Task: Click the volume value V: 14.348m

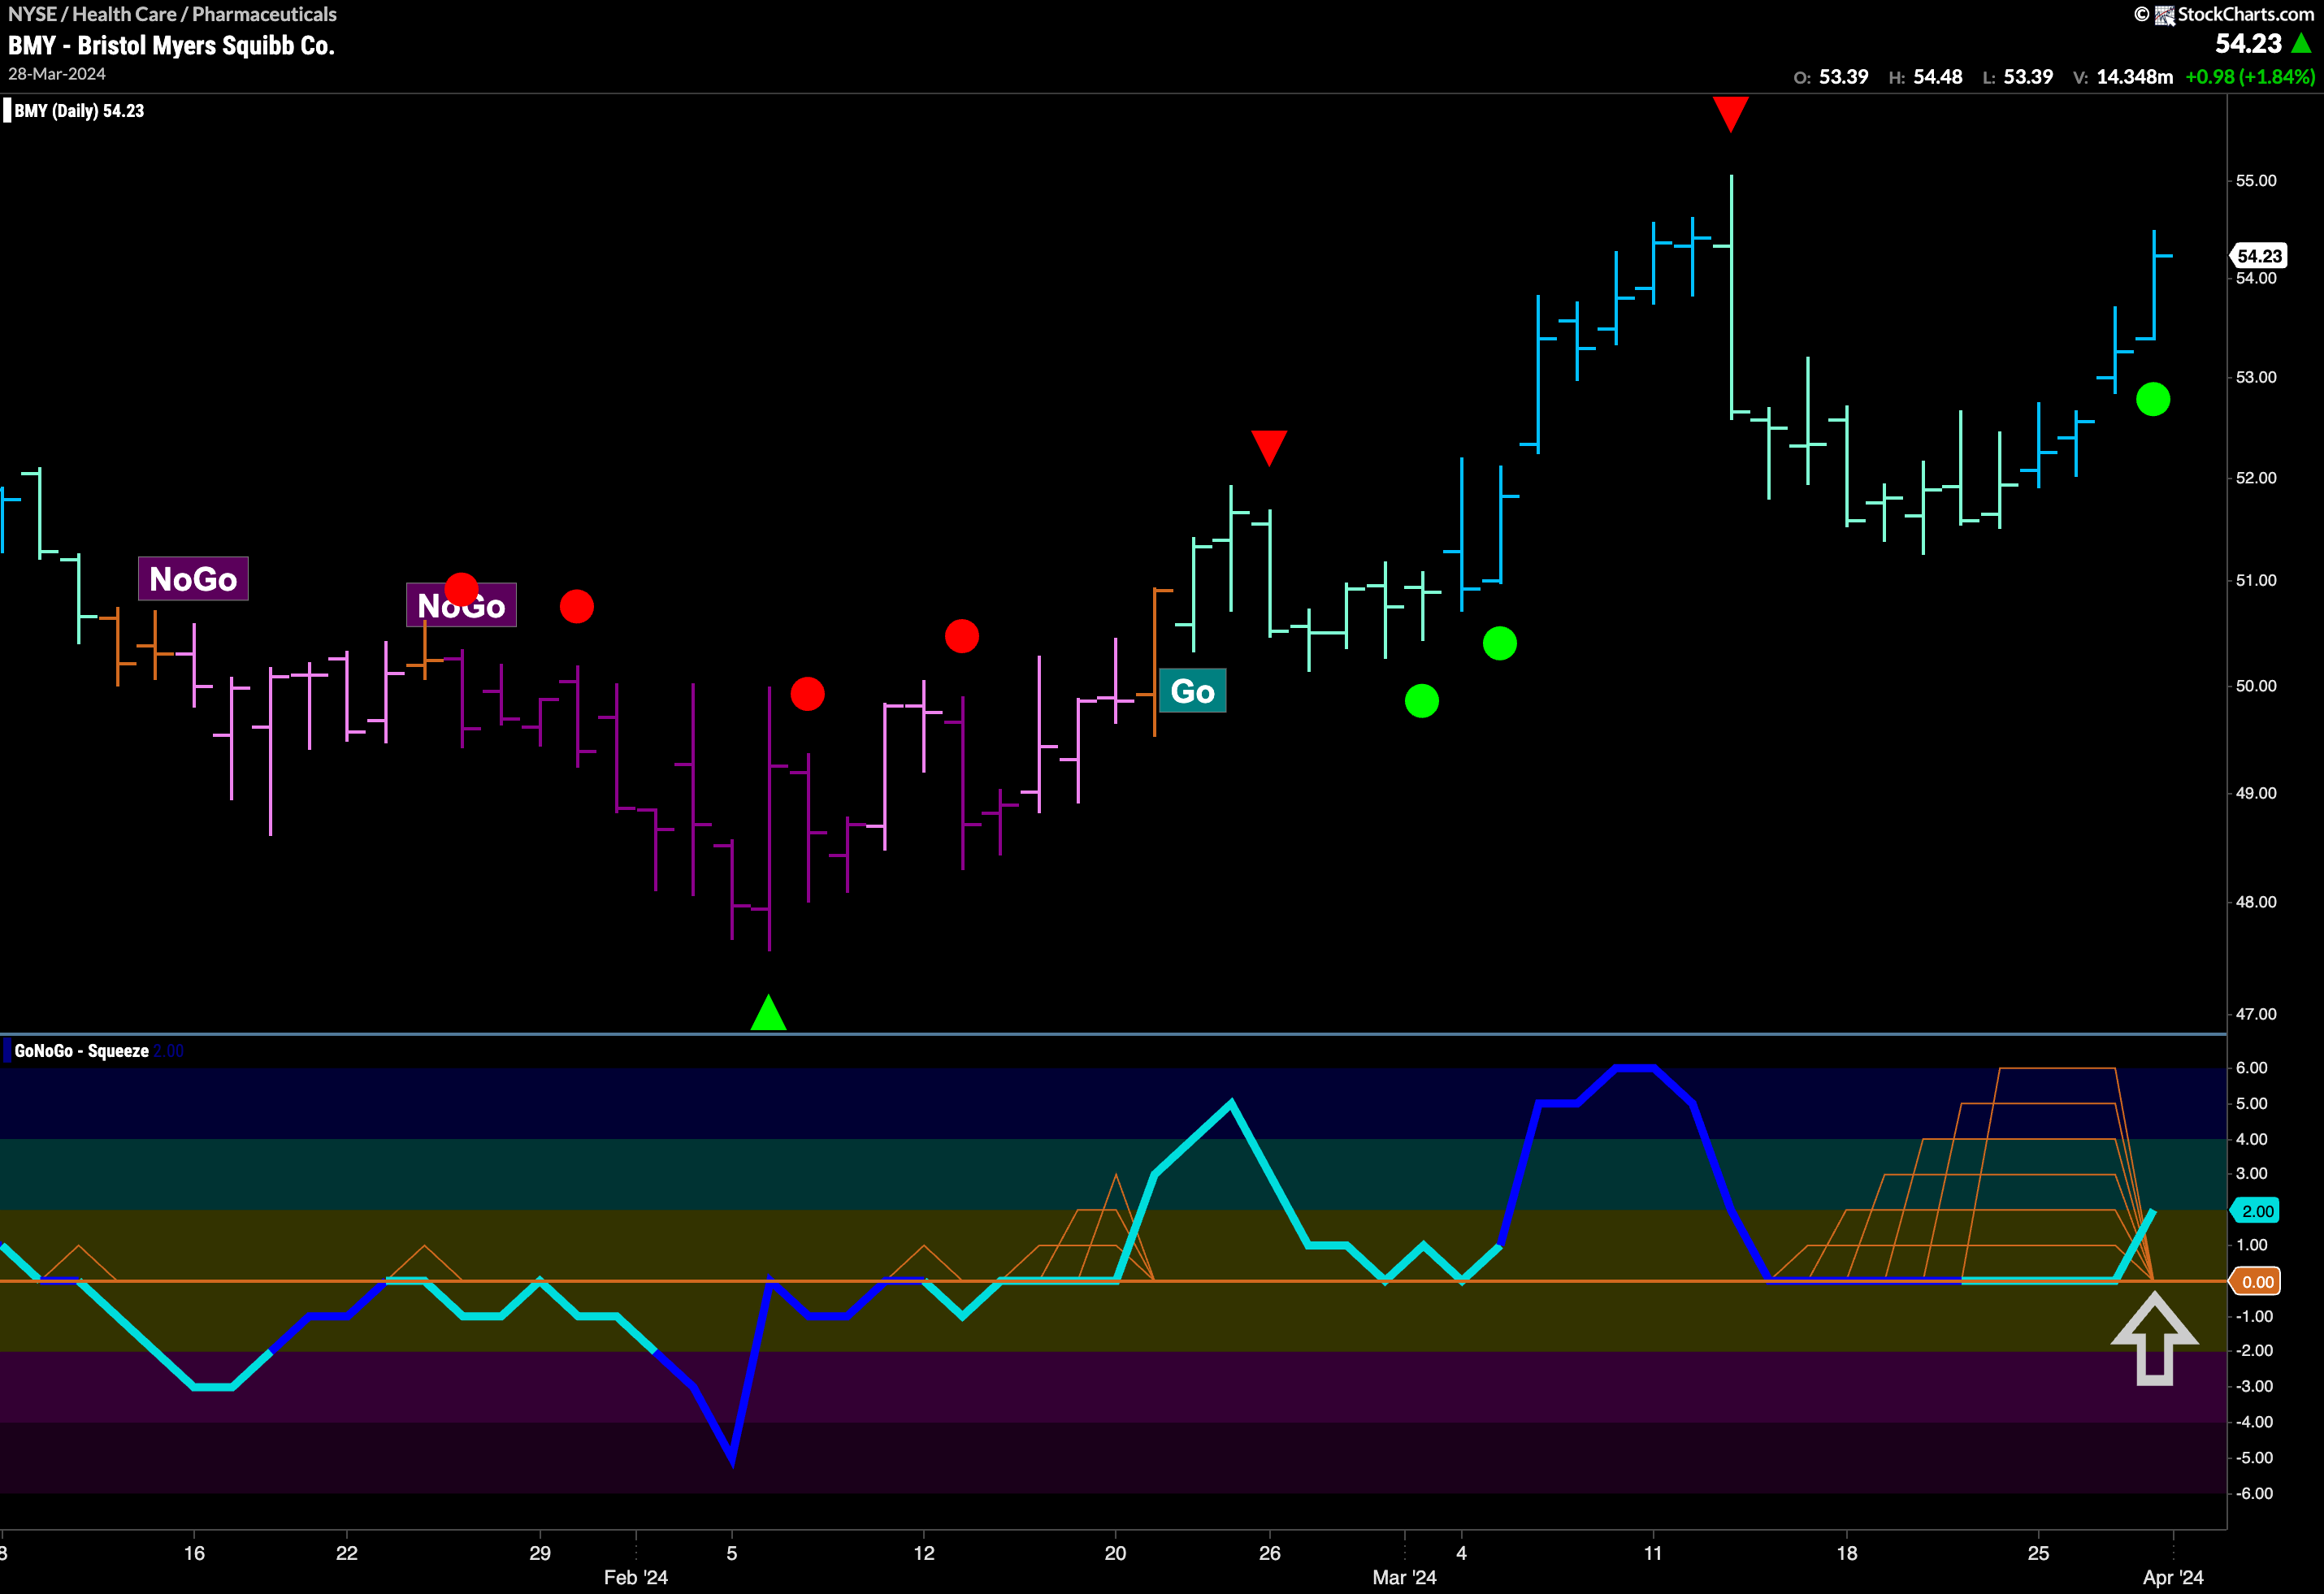Action: pos(2123,77)
